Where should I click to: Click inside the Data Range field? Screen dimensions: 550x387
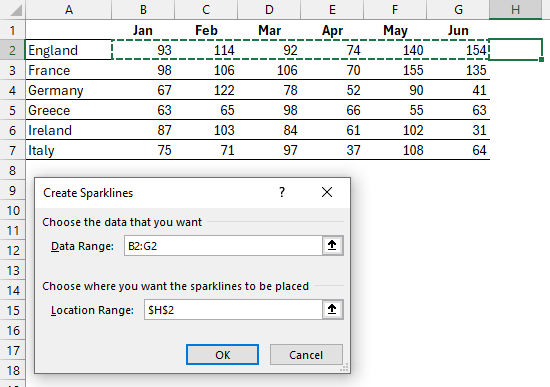pos(223,246)
